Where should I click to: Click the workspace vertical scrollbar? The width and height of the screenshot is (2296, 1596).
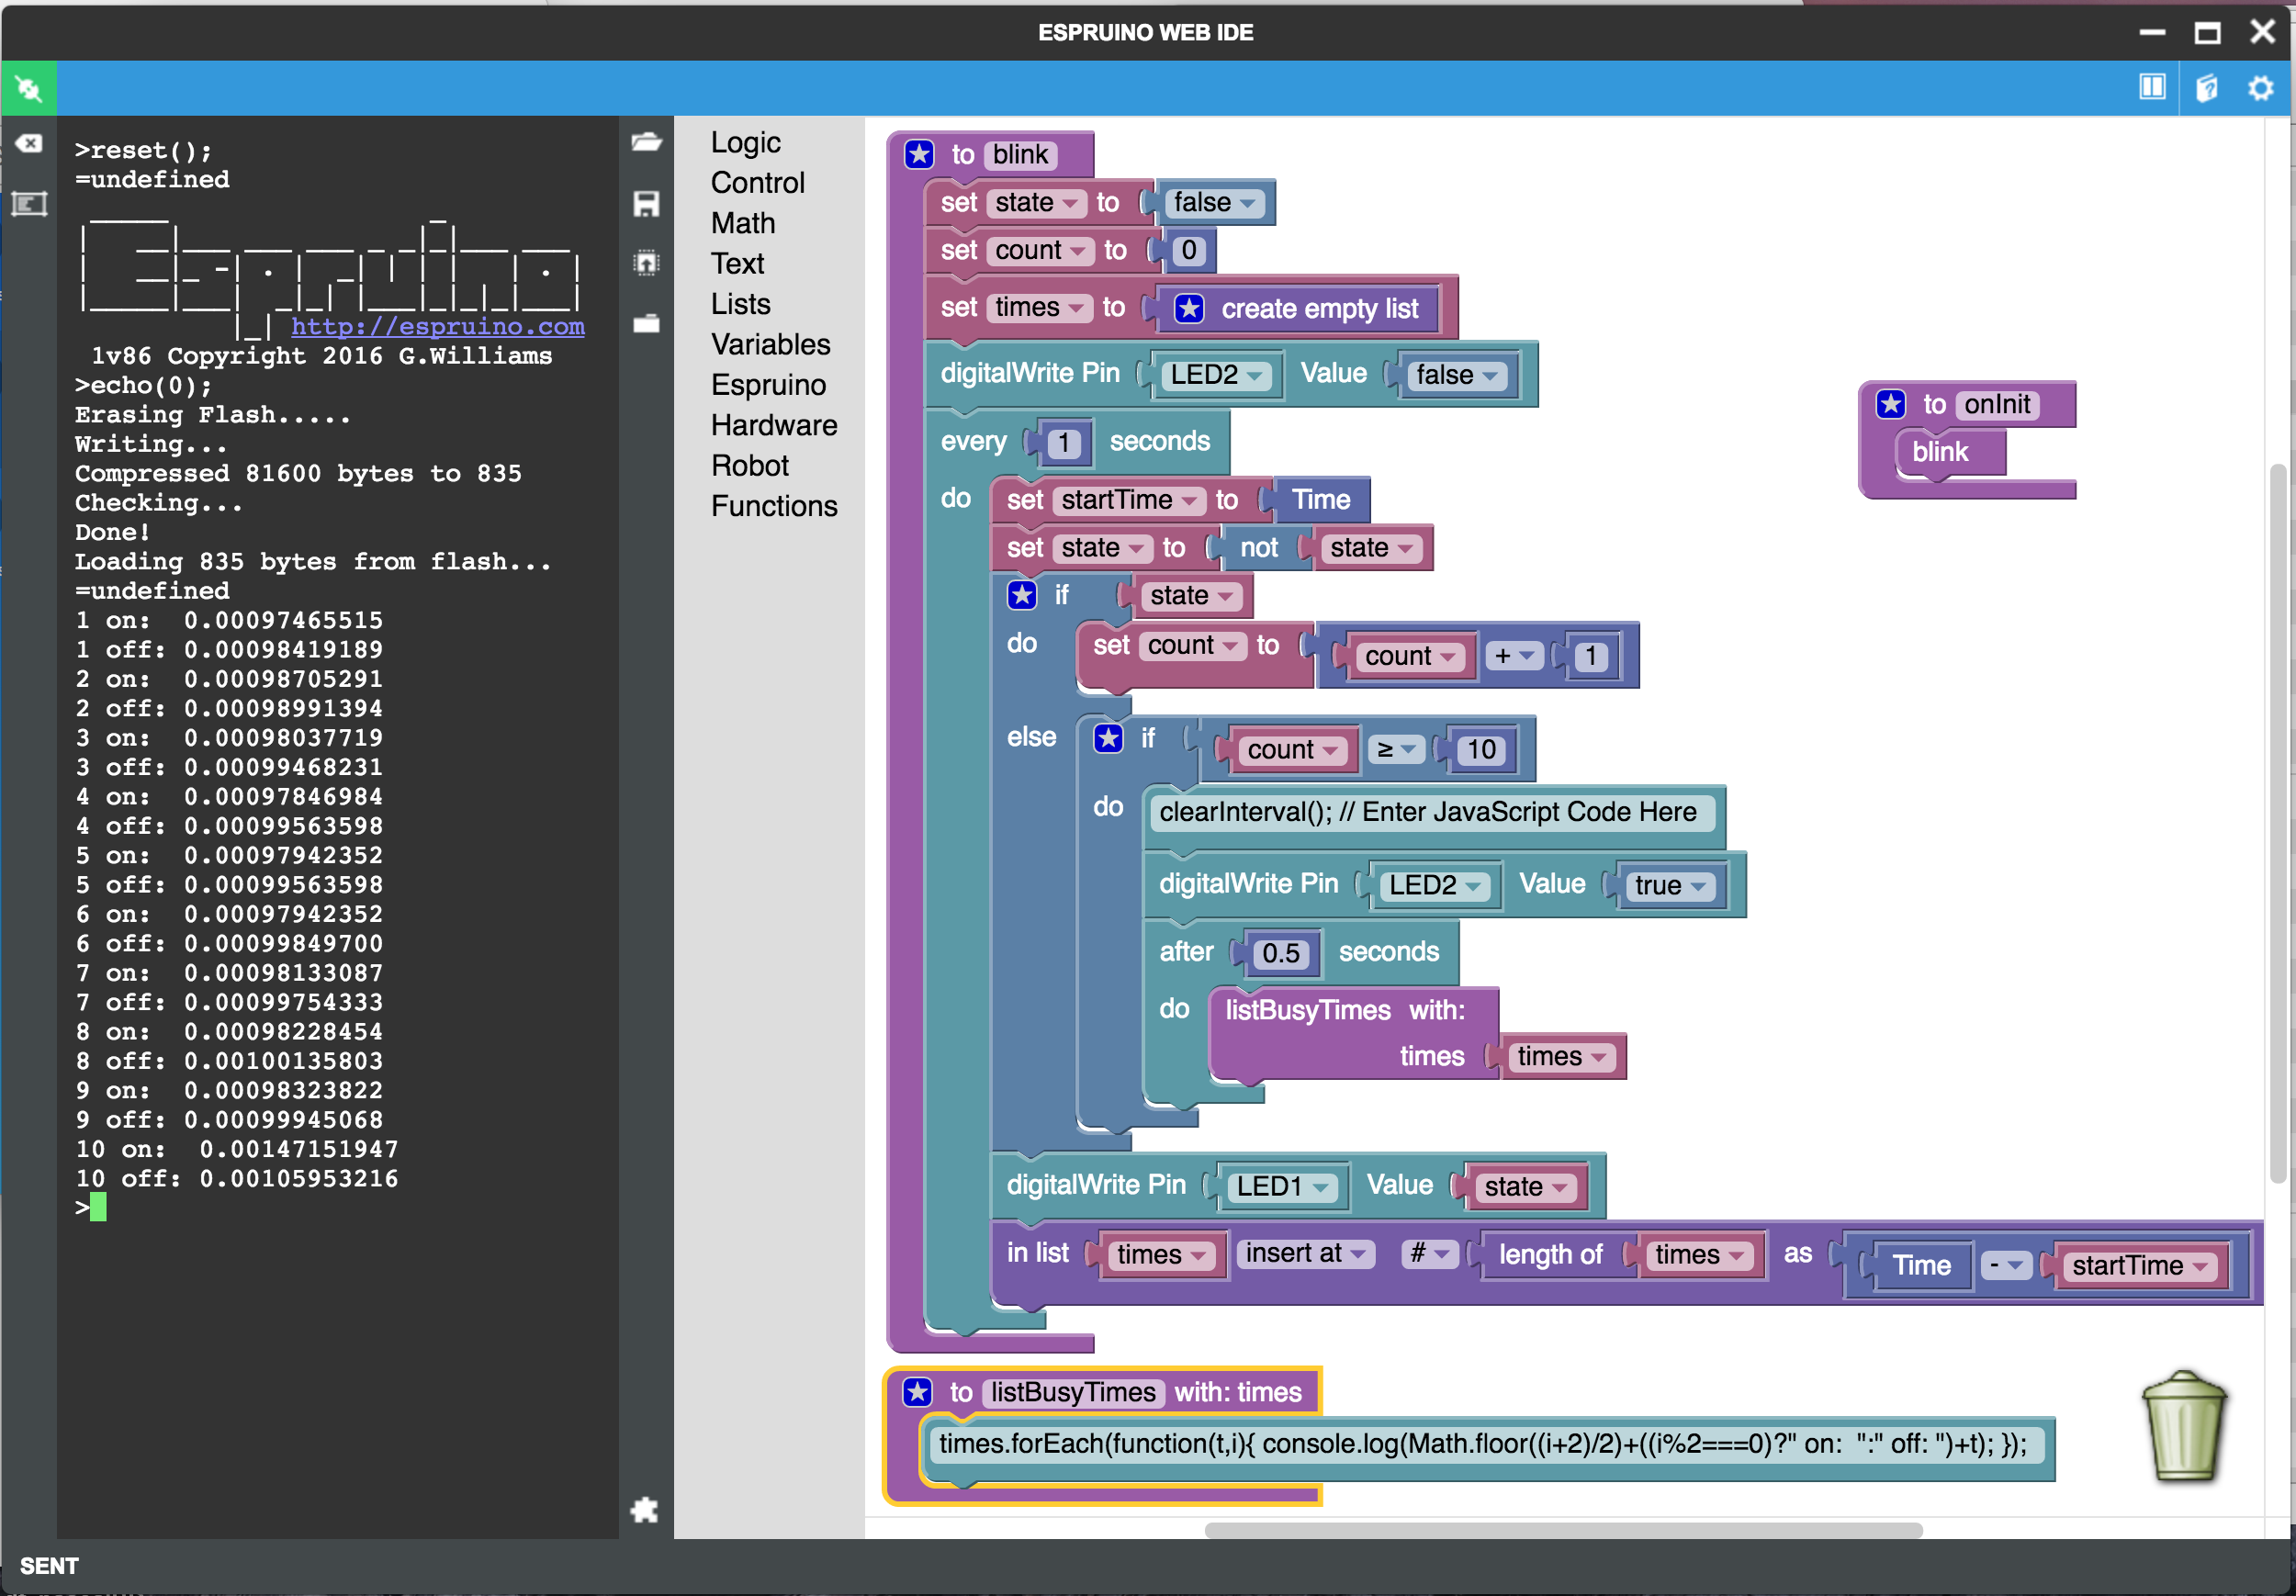click(2278, 823)
